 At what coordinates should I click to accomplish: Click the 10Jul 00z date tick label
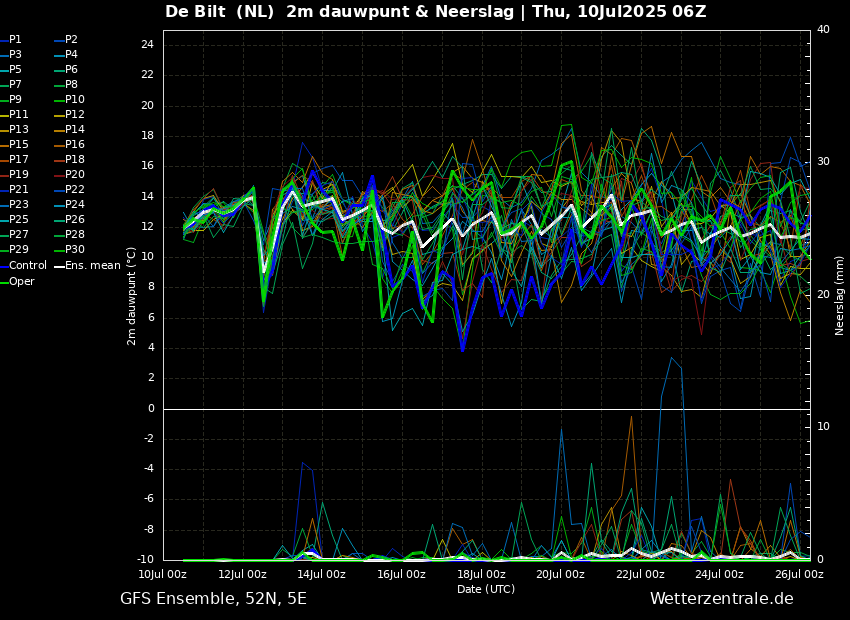pos(162,575)
